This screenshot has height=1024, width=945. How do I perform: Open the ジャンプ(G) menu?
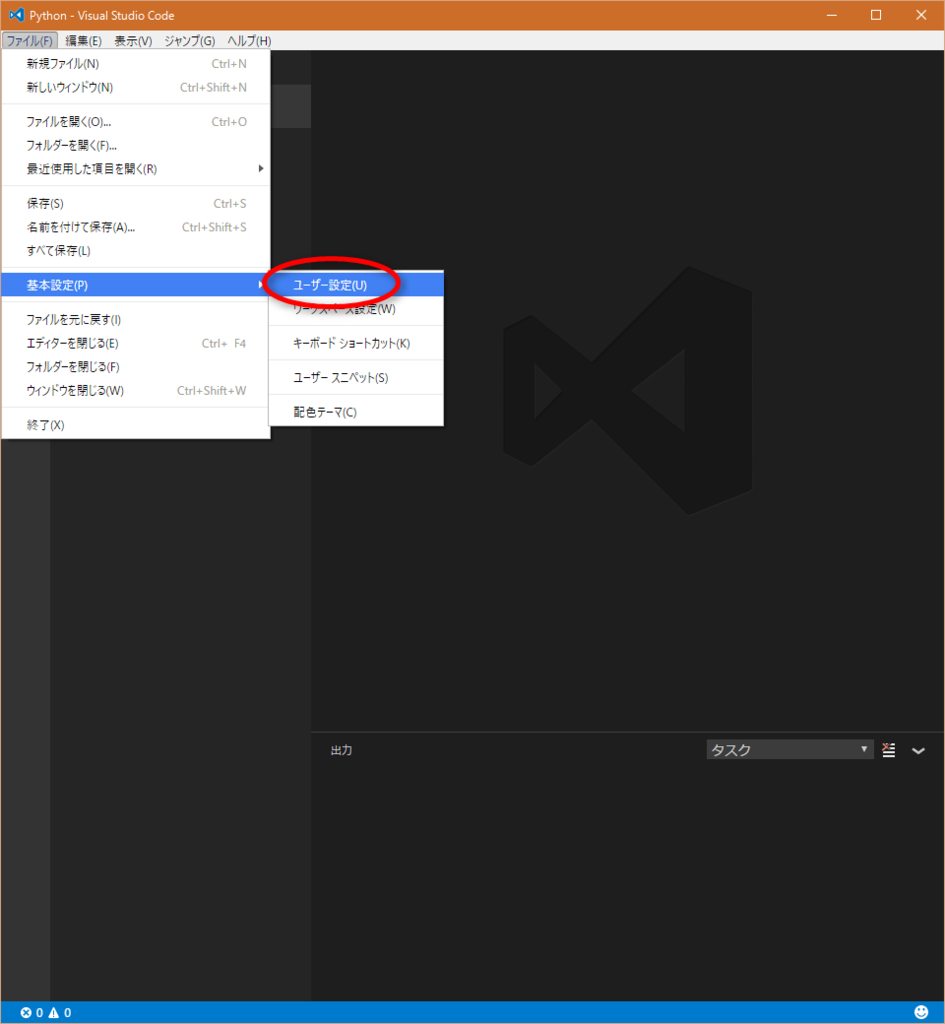pos(189,40)
